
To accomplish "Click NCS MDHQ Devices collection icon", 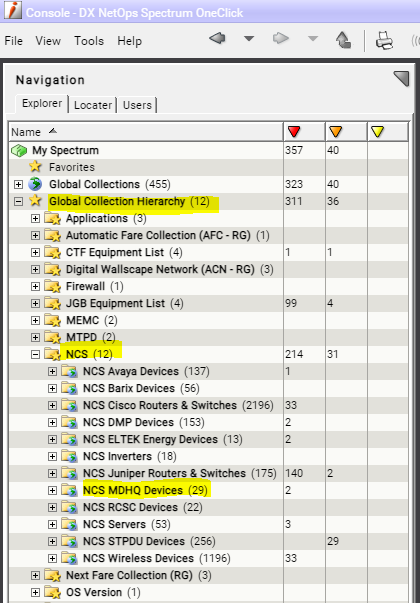I will [x=70, y=490].
